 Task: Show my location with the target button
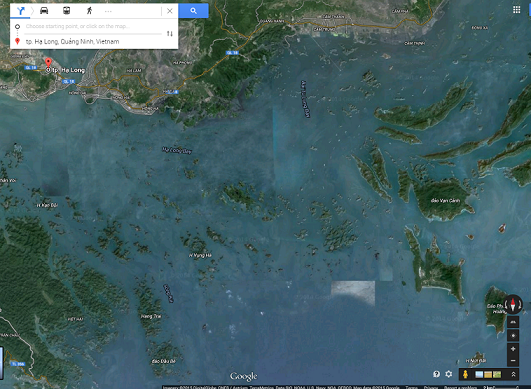pyautogui.click(x=513, y=336)
